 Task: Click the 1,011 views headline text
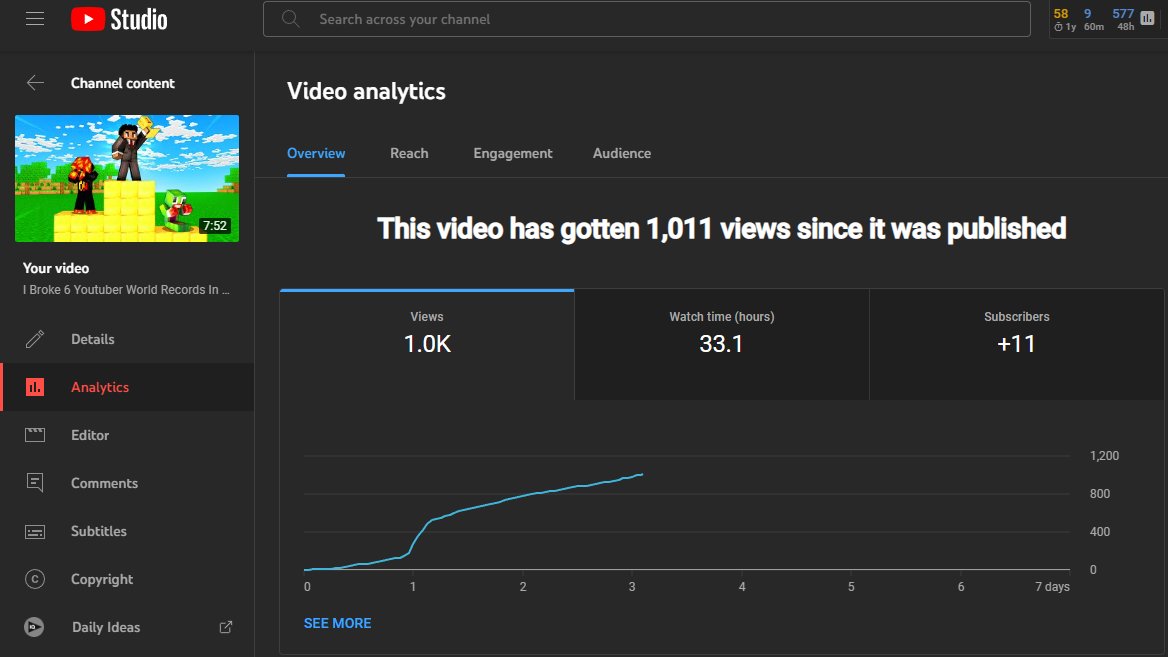(721, 229)
